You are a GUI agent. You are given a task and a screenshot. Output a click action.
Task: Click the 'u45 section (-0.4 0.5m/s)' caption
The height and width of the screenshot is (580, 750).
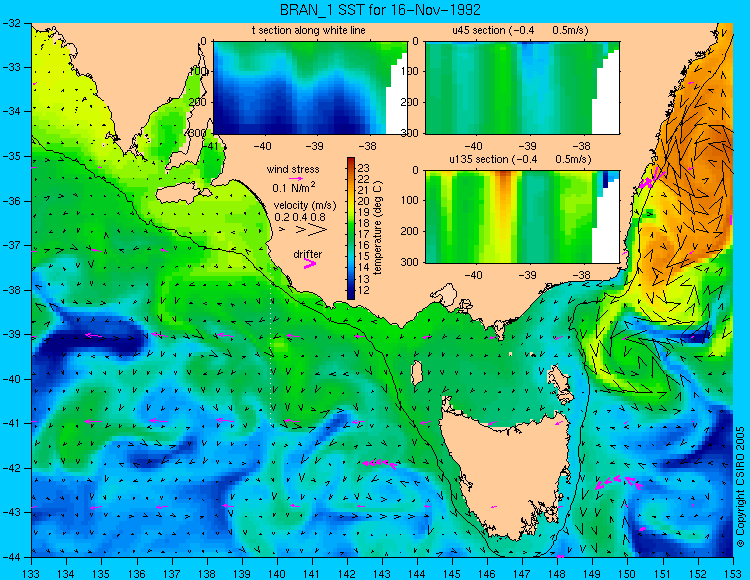tap(520, 30)
